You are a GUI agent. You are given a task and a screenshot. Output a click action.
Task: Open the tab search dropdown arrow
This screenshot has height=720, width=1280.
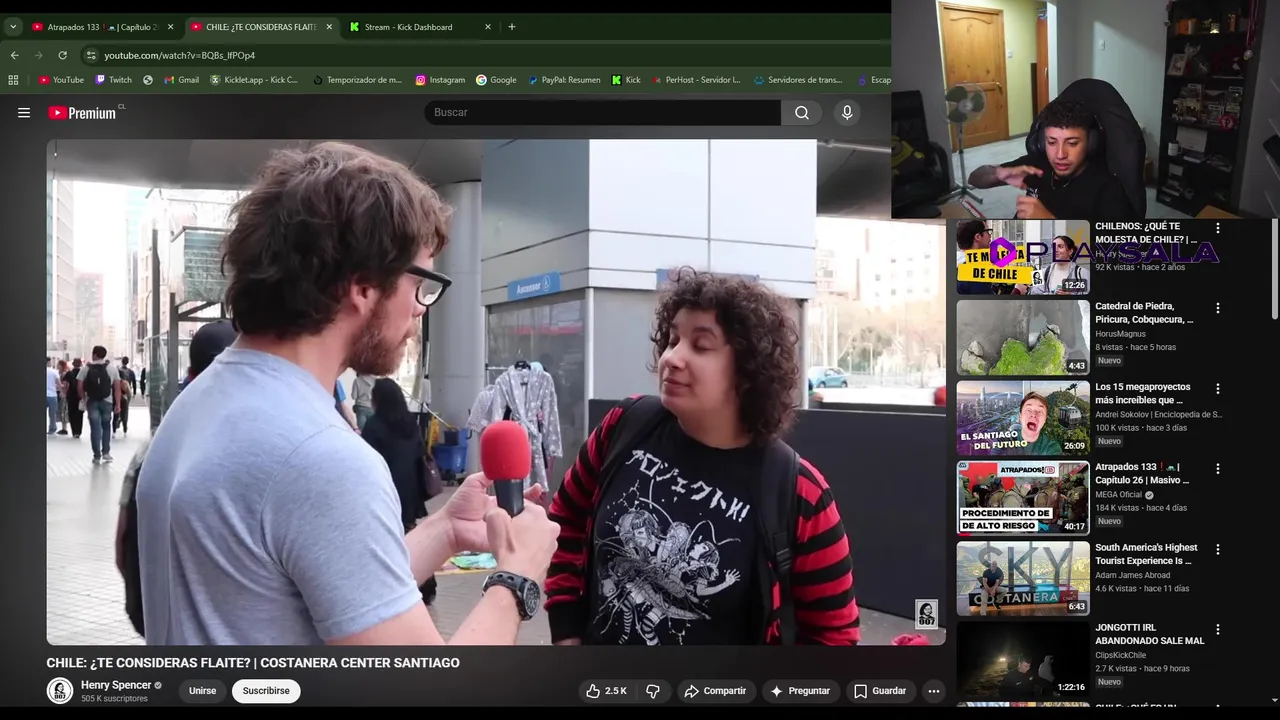tap(13, 27)
